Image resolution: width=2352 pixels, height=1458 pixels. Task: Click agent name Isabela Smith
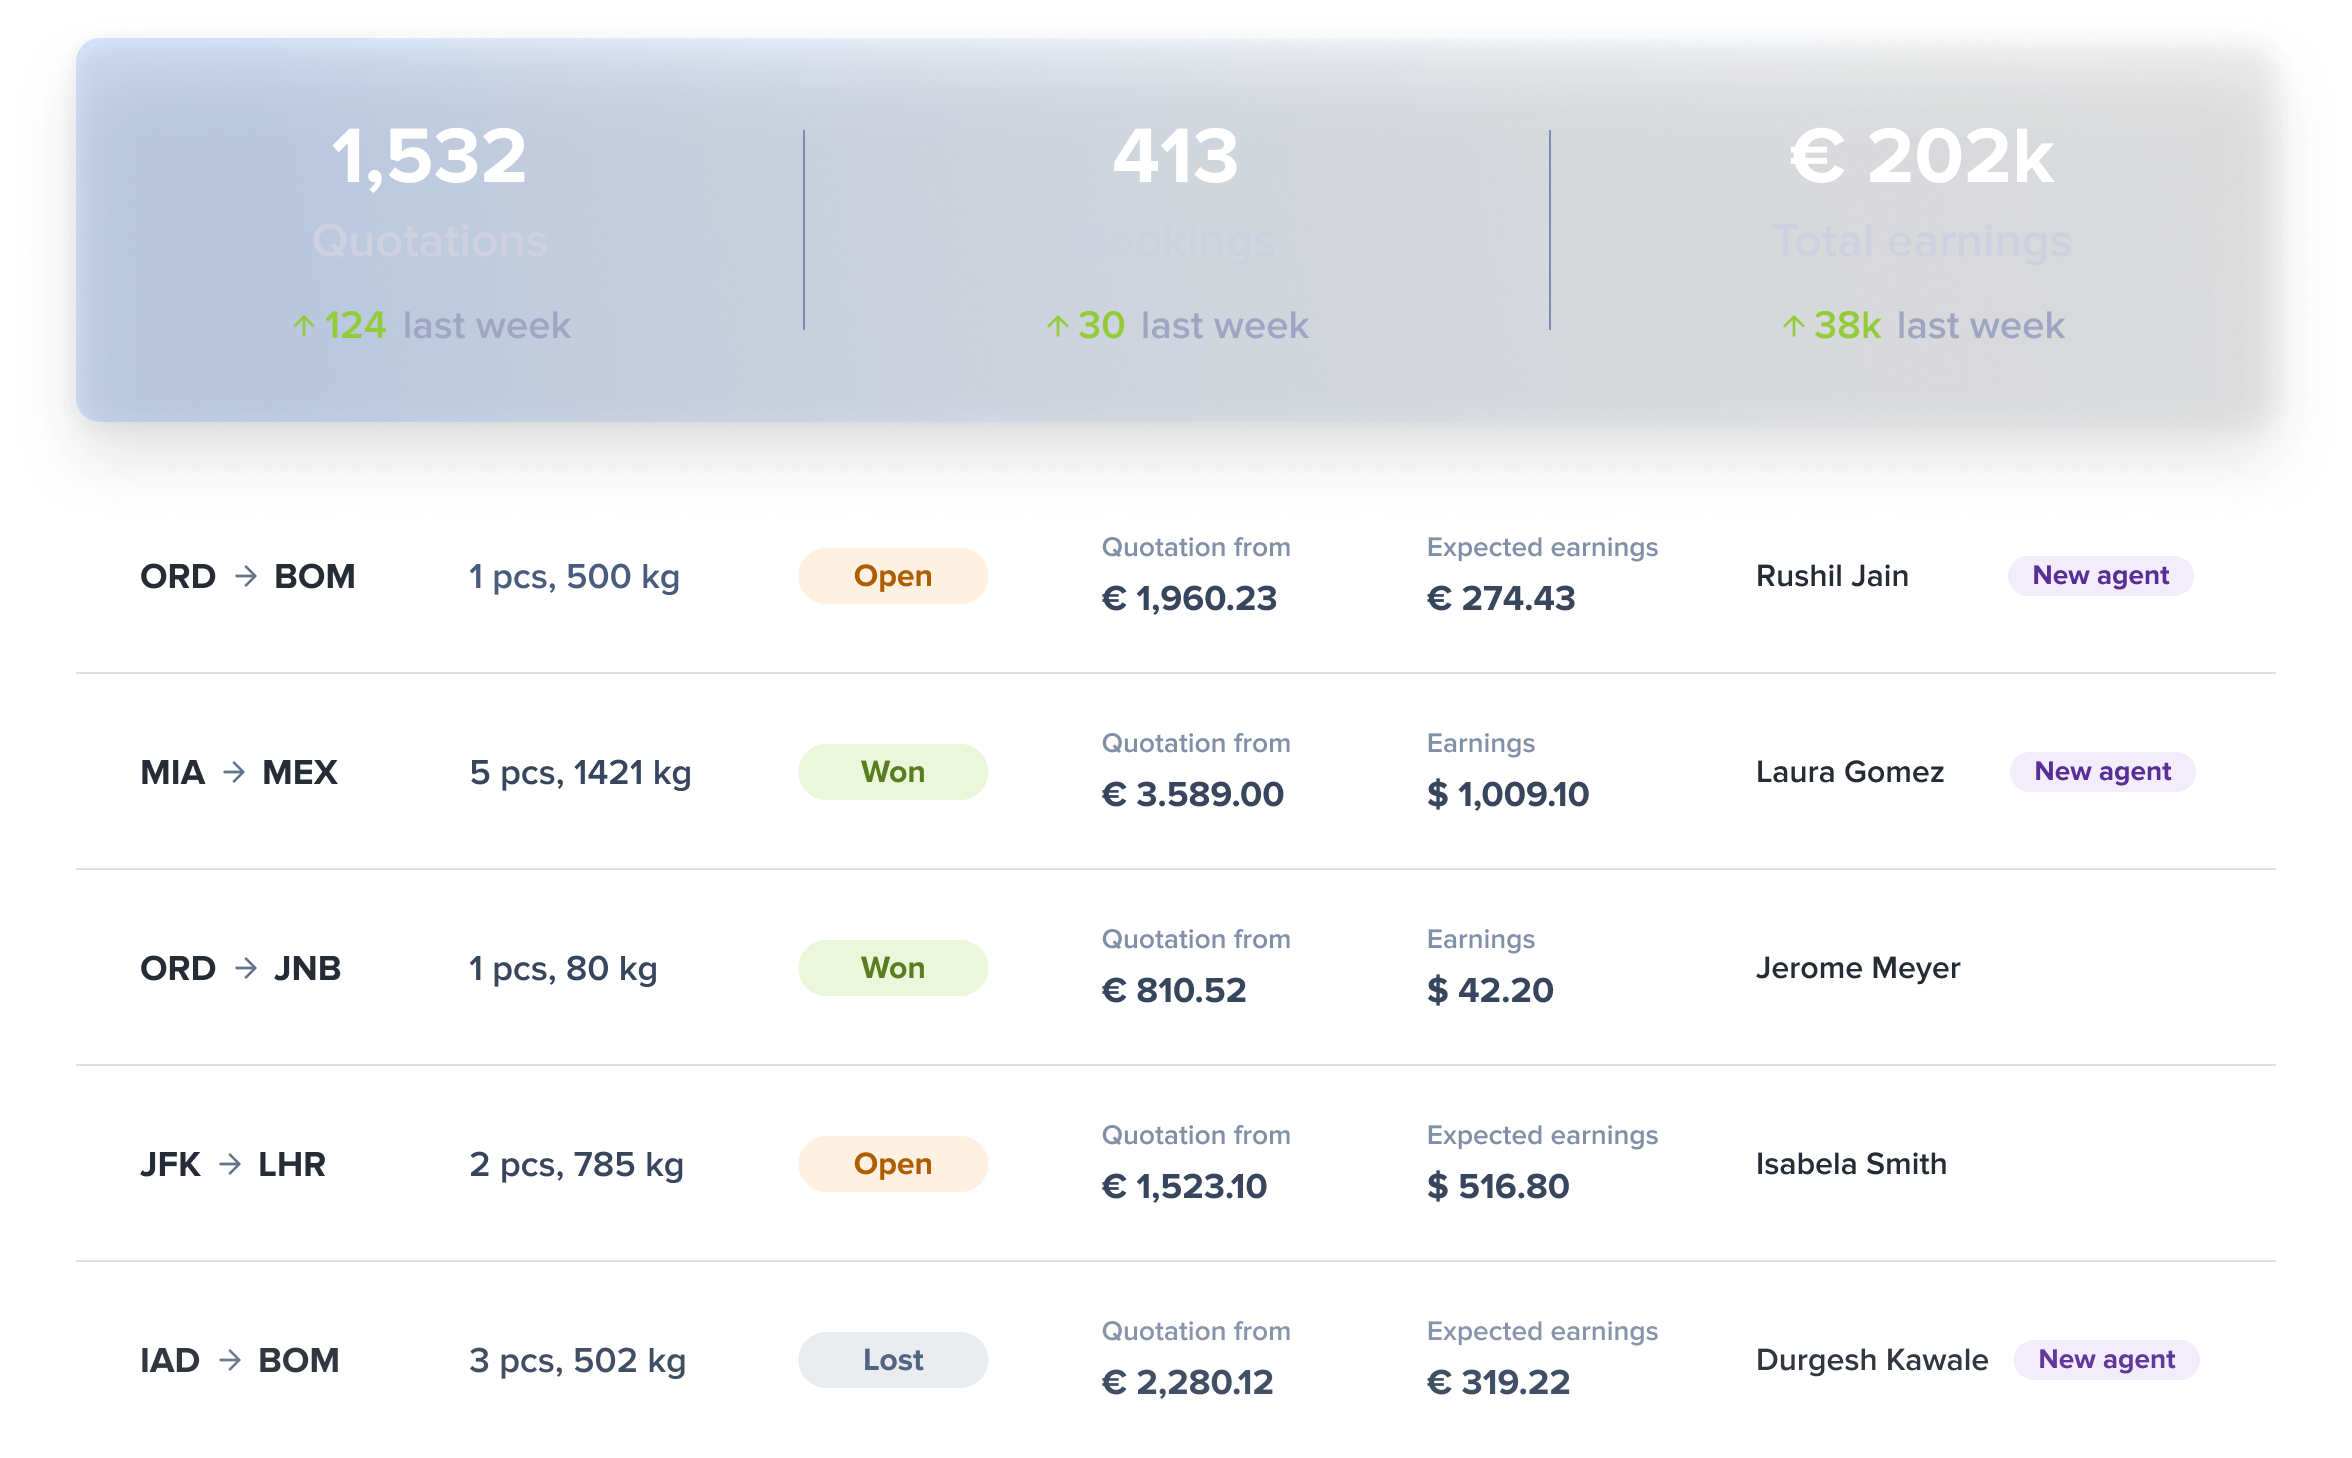click(1851, 1164)
